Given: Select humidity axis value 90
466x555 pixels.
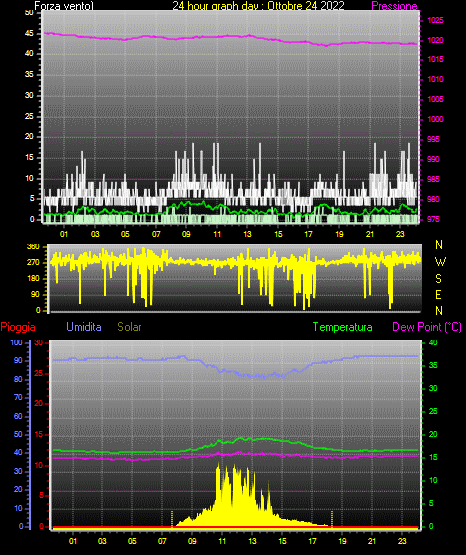Looking at the screenshot, I should pyautogui.click(x=18, y=360).
